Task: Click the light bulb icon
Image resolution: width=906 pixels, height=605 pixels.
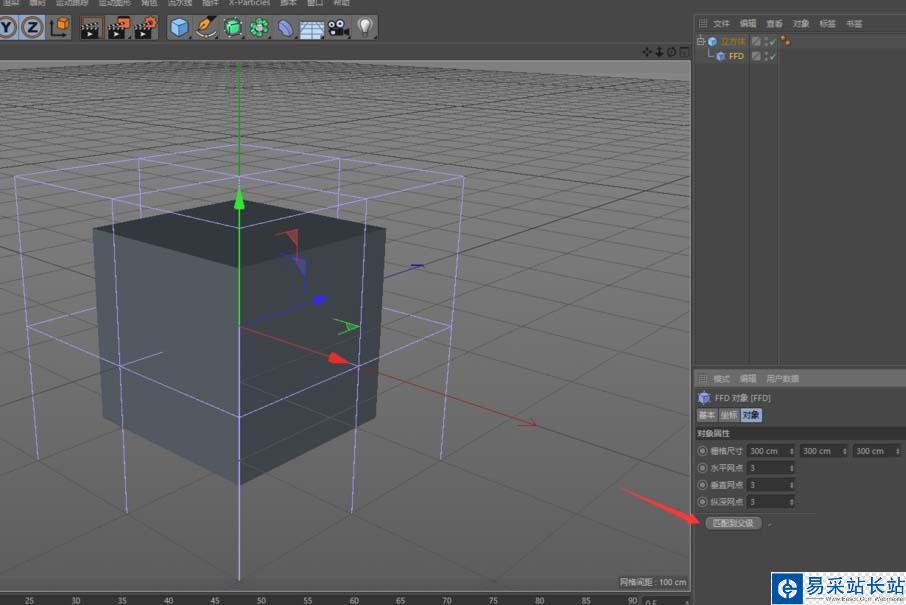Action: point(365,28)
